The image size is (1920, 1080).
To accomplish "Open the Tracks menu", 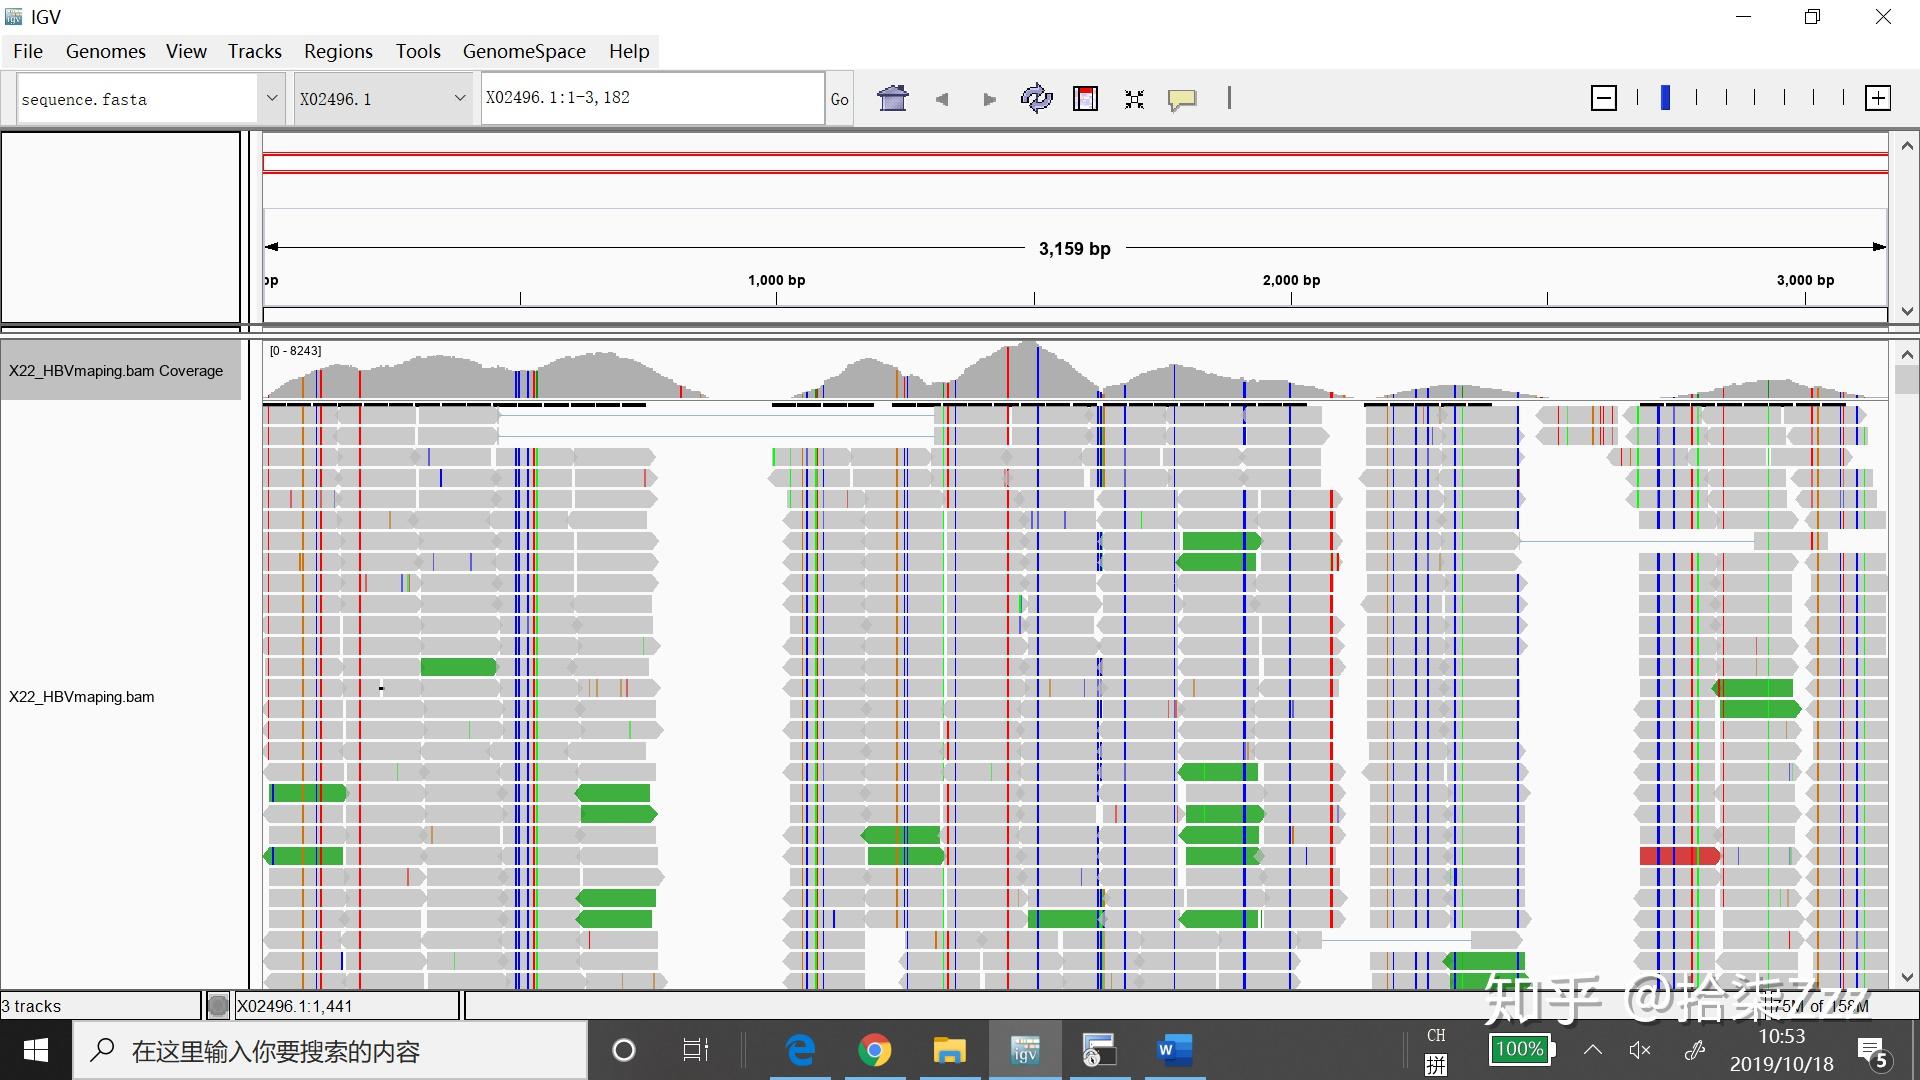I will coord(254,51).
